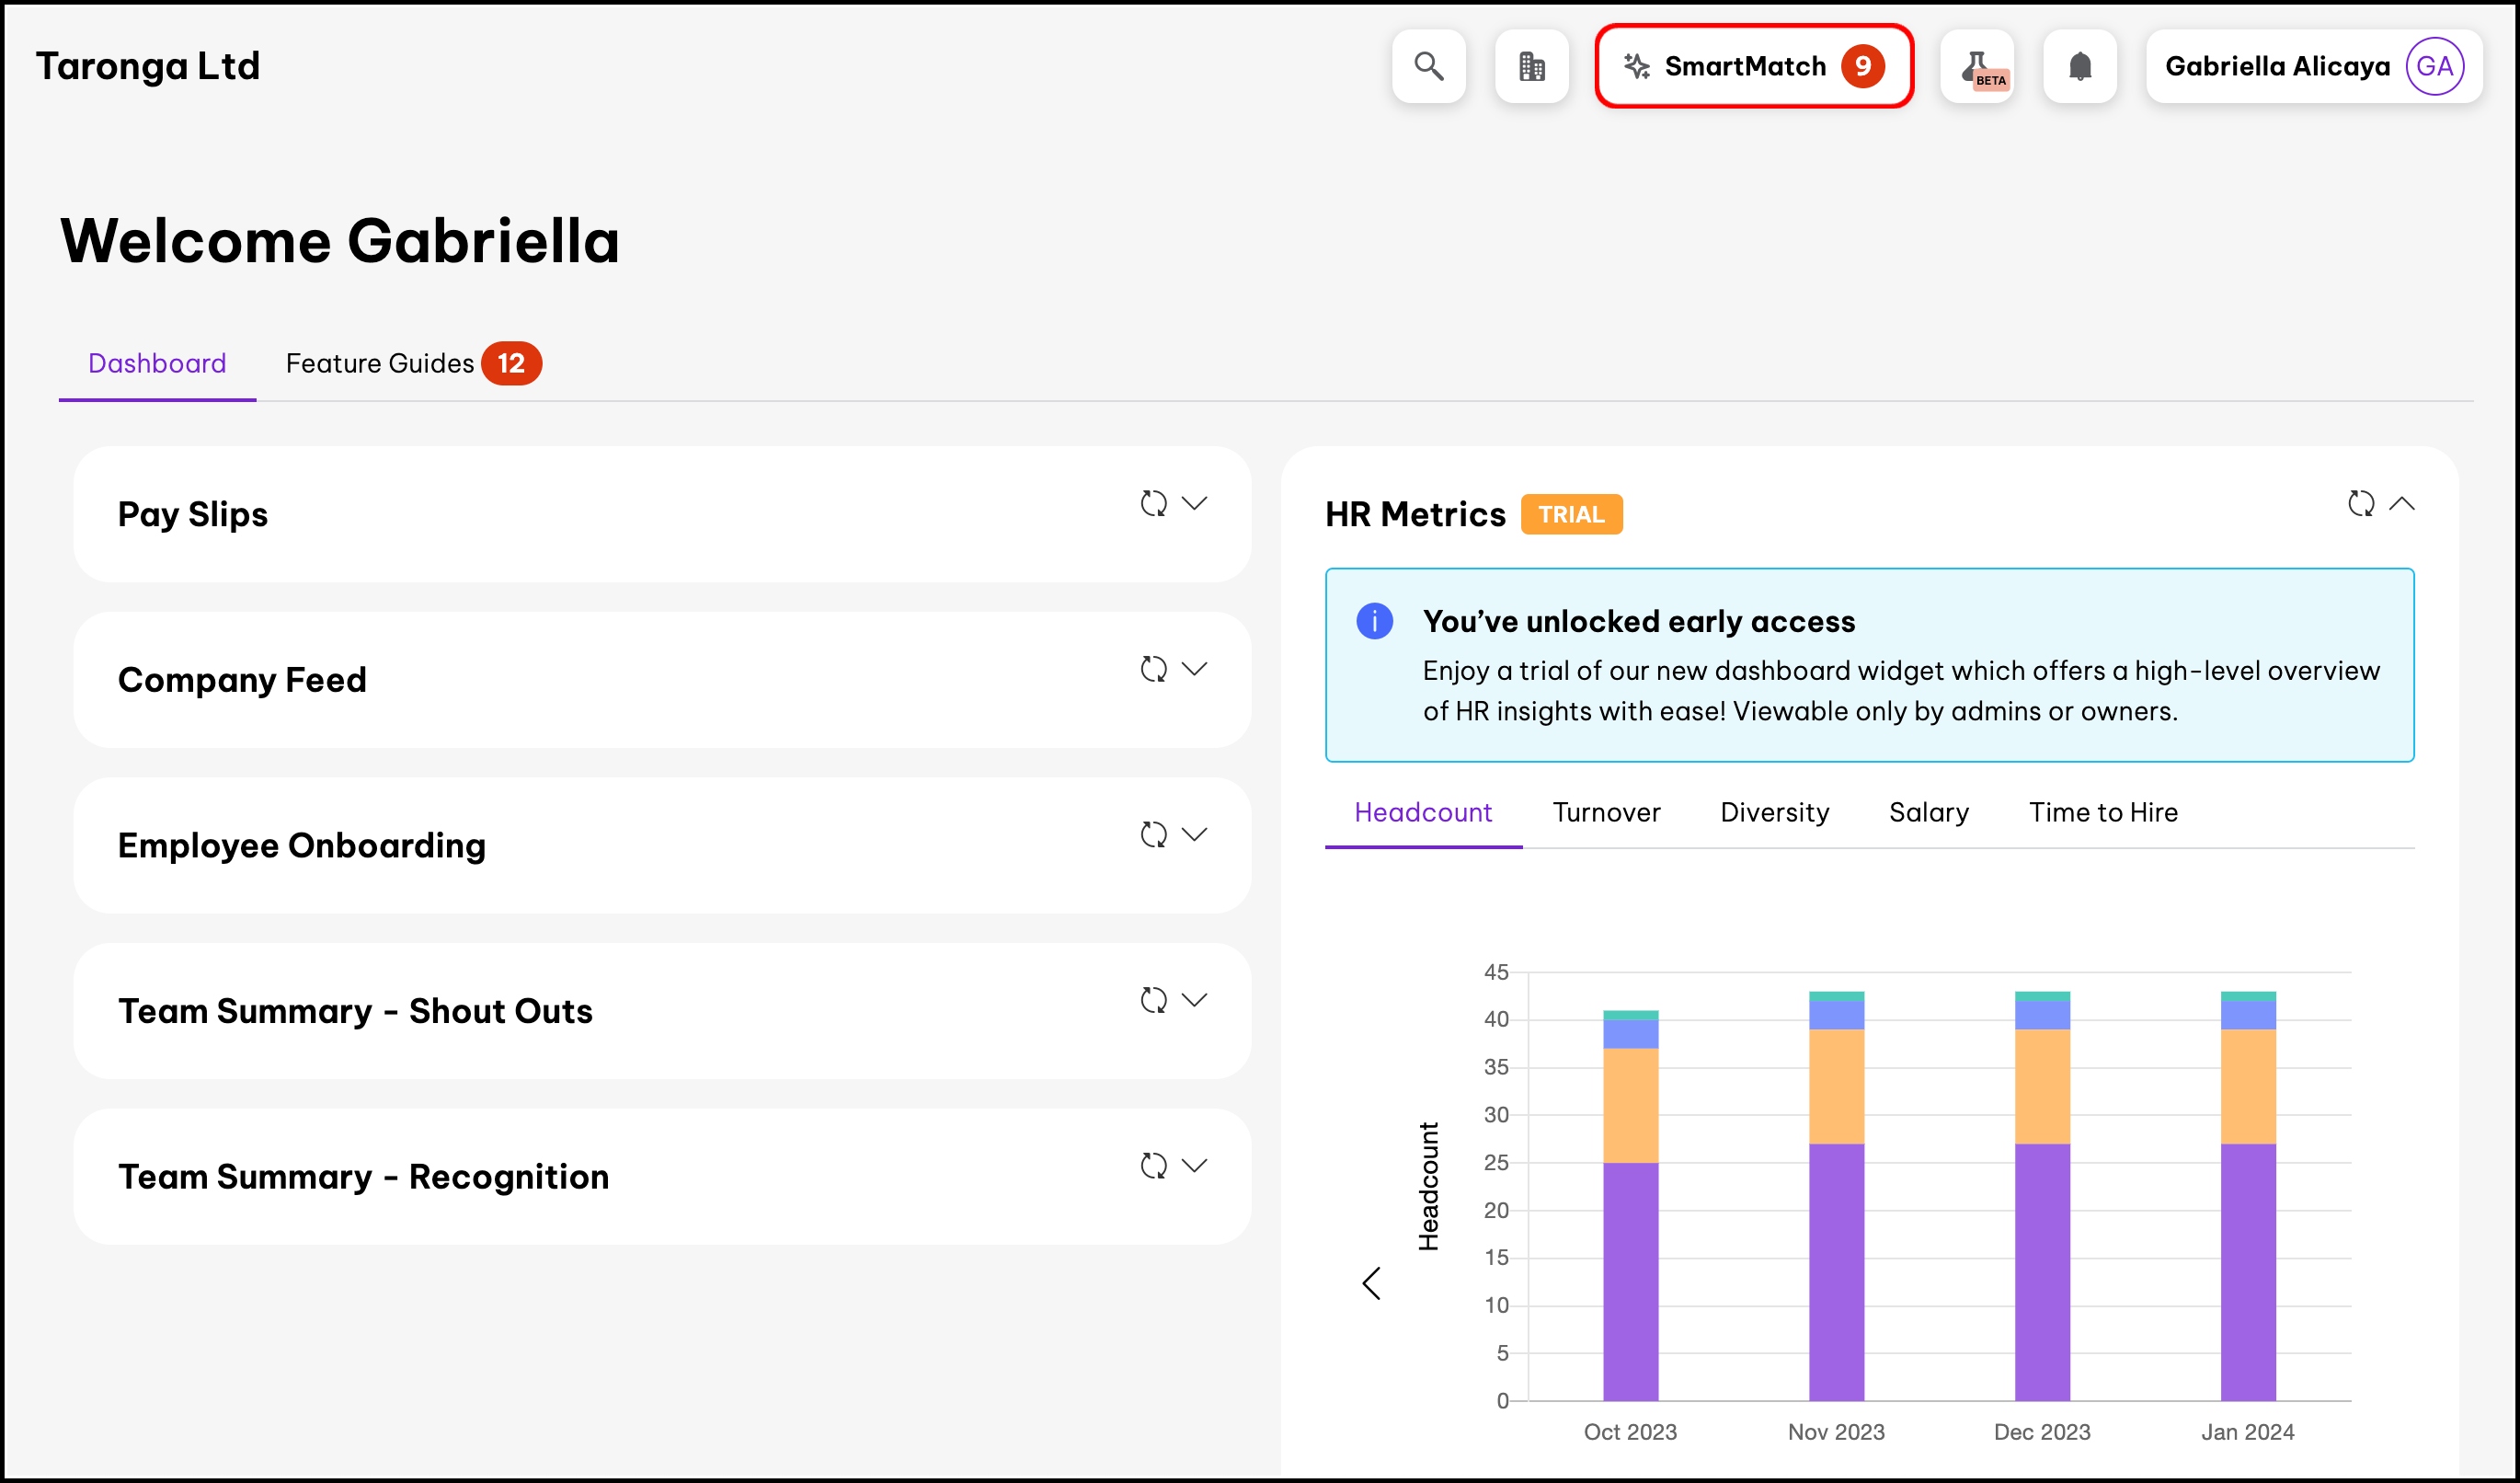Refresh the HR Metrics widget
This screenshot has width=2520, height=1483.
[2360, 503]
